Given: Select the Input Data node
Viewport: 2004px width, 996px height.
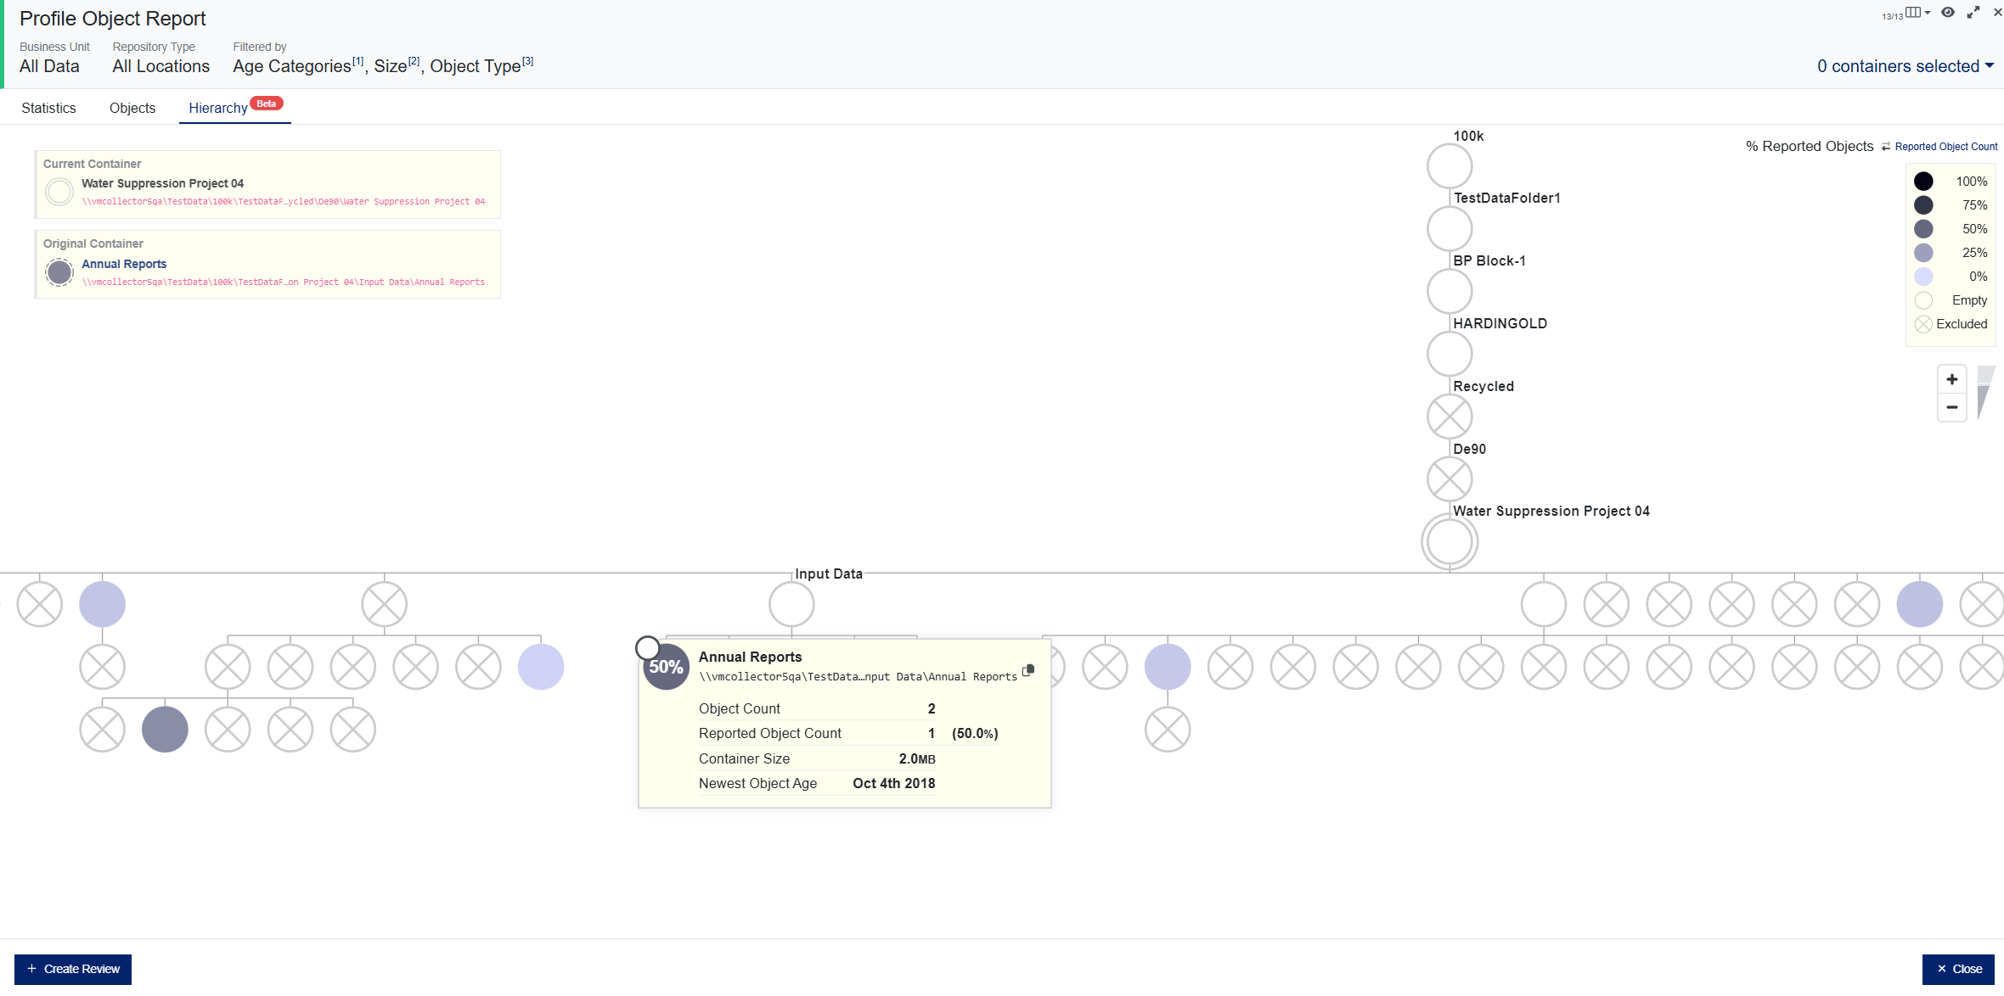Looking at the screenshot, I should click(x=791, y=604).
